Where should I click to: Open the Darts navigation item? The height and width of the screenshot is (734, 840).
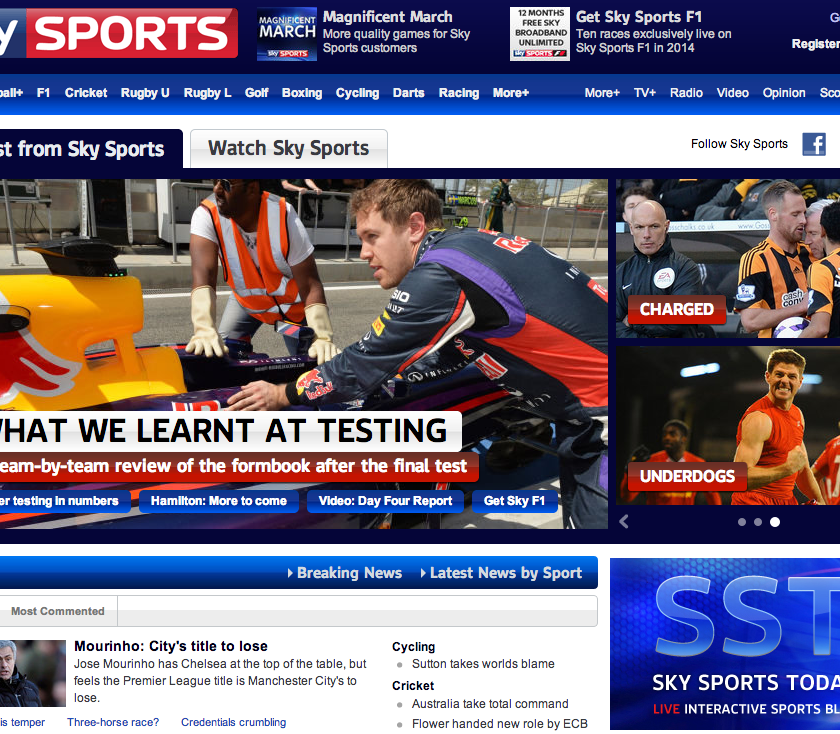tap(409, 93)
